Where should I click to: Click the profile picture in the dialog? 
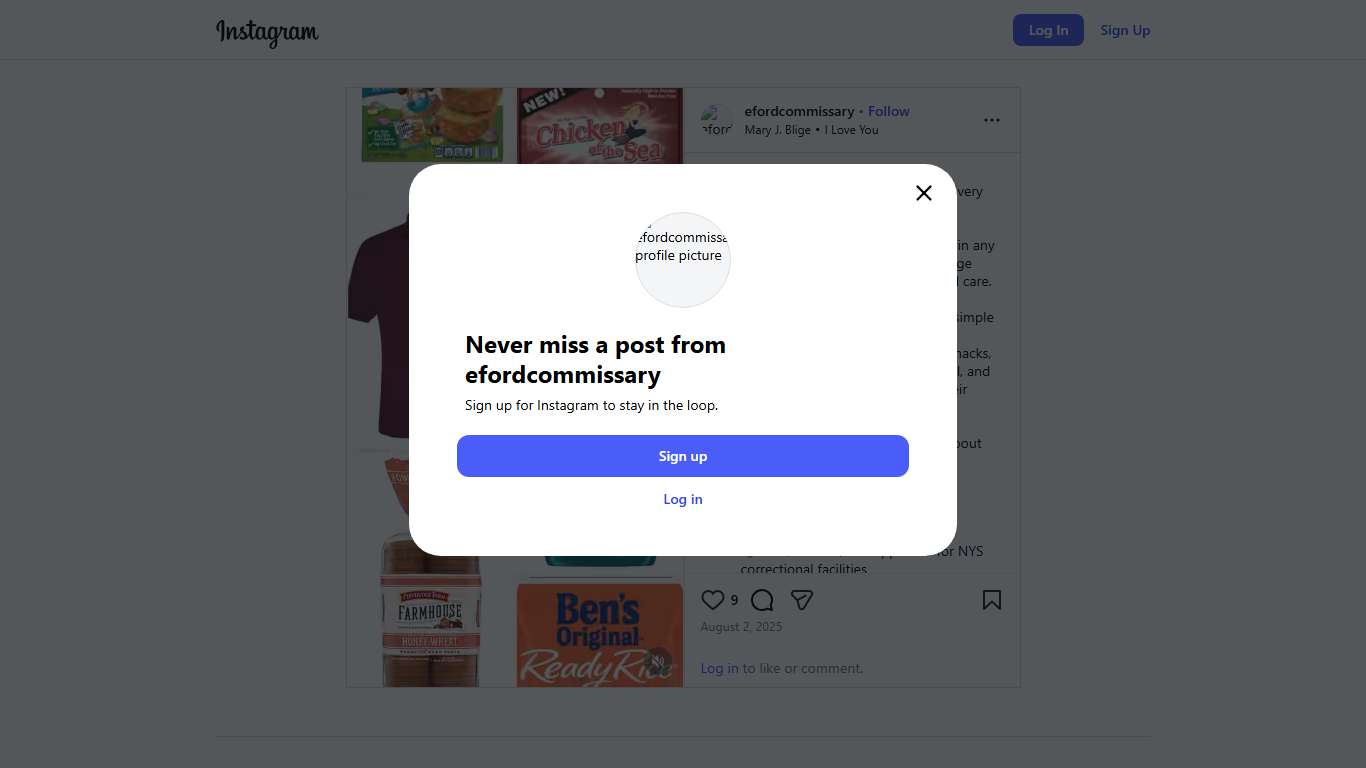click(x=683, y=260)
